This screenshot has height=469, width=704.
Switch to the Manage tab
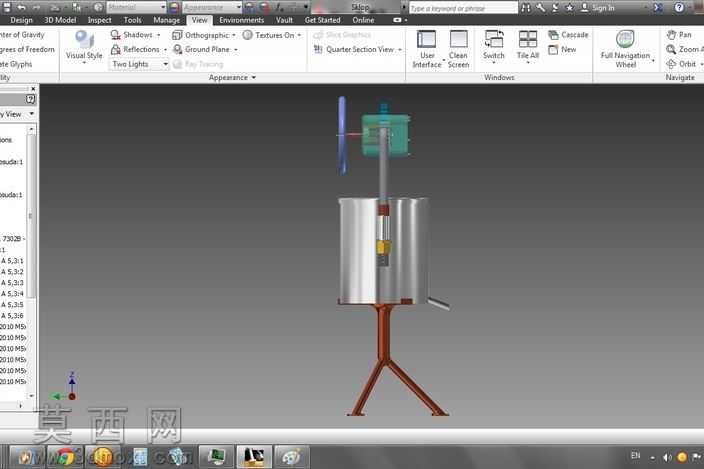pos(166,20)
